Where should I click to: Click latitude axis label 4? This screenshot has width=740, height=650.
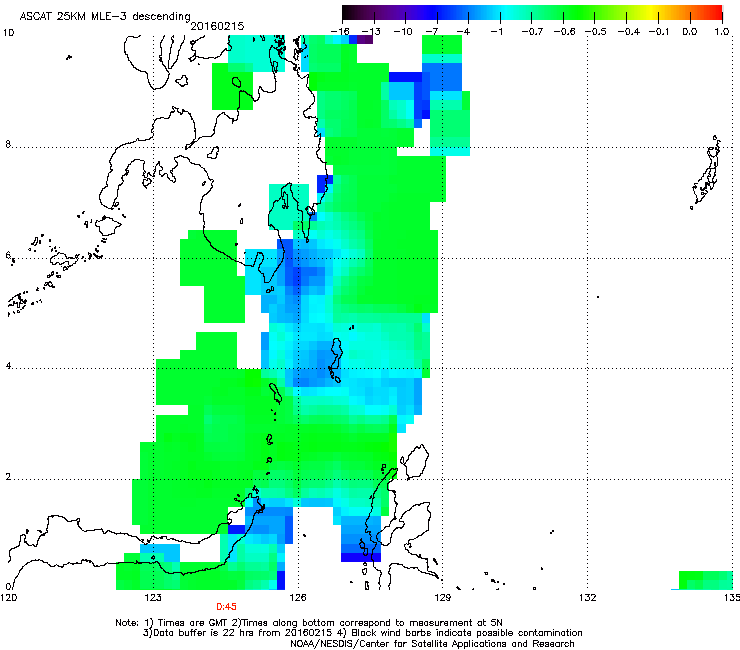coord(8,366)
